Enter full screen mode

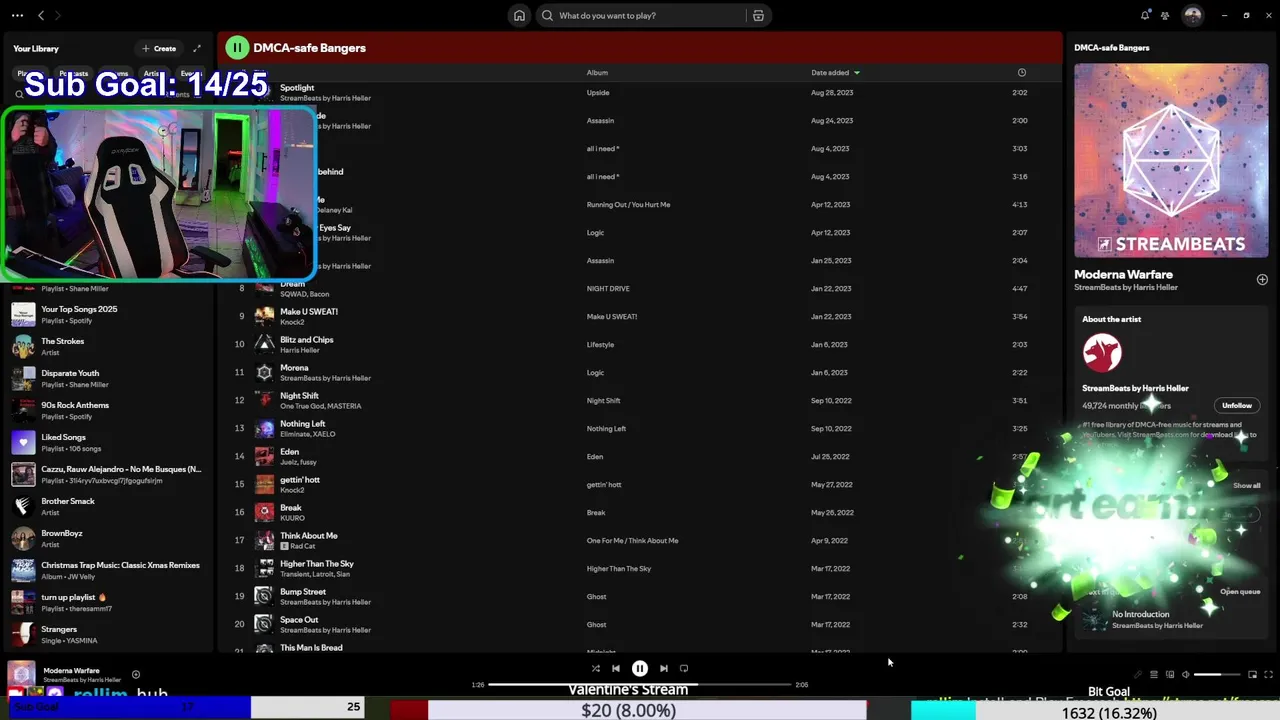pyautogui.click(x=1268, y=675)
